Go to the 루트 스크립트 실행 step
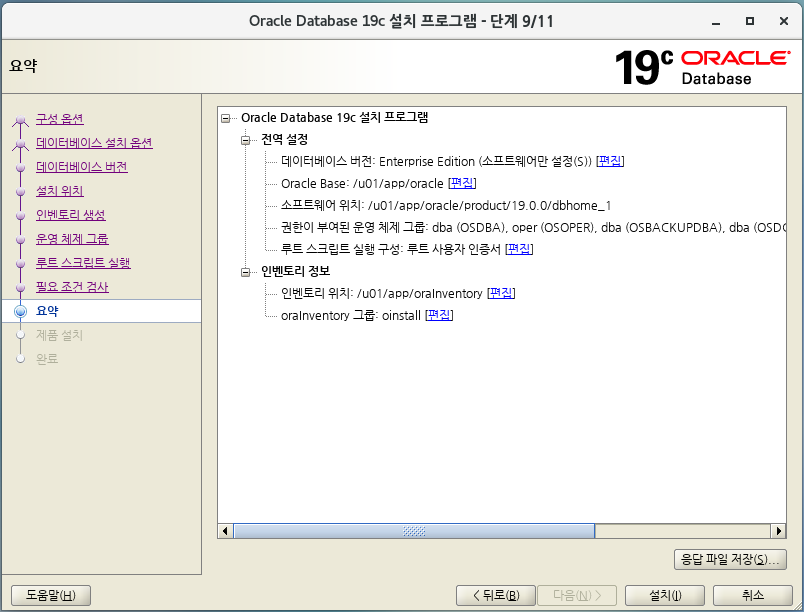 [83, 263]
